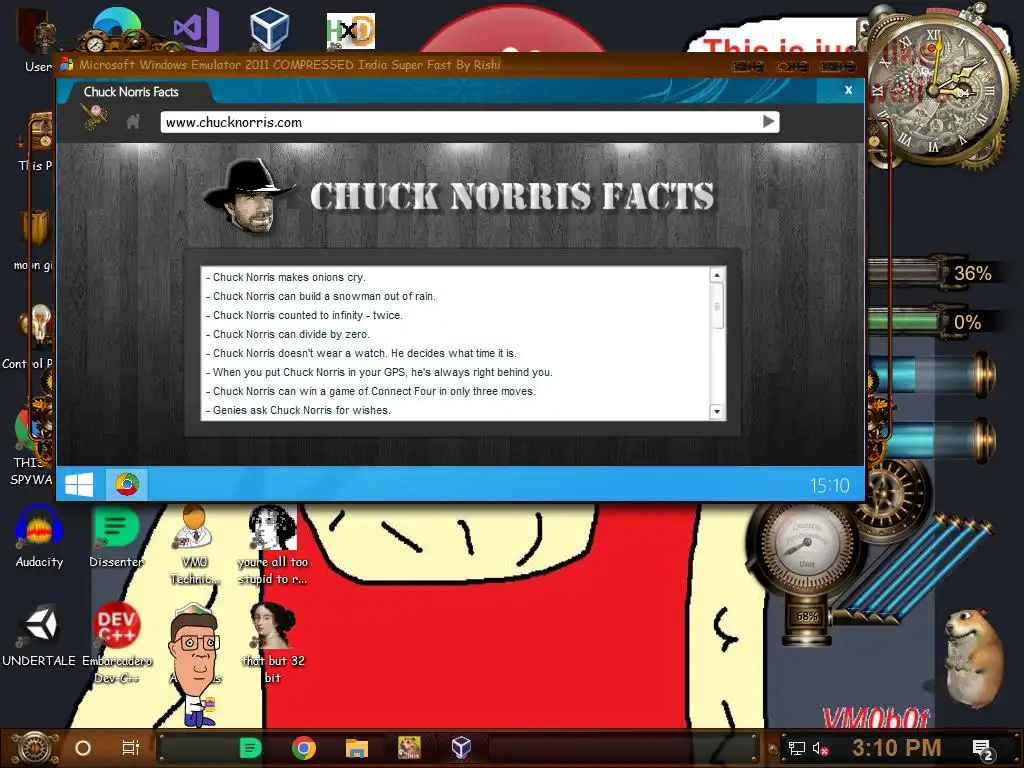Click the muted speaker tray icon
Image resolution: width=1024 pixels, height=768 pixels.
click(820, 749)
